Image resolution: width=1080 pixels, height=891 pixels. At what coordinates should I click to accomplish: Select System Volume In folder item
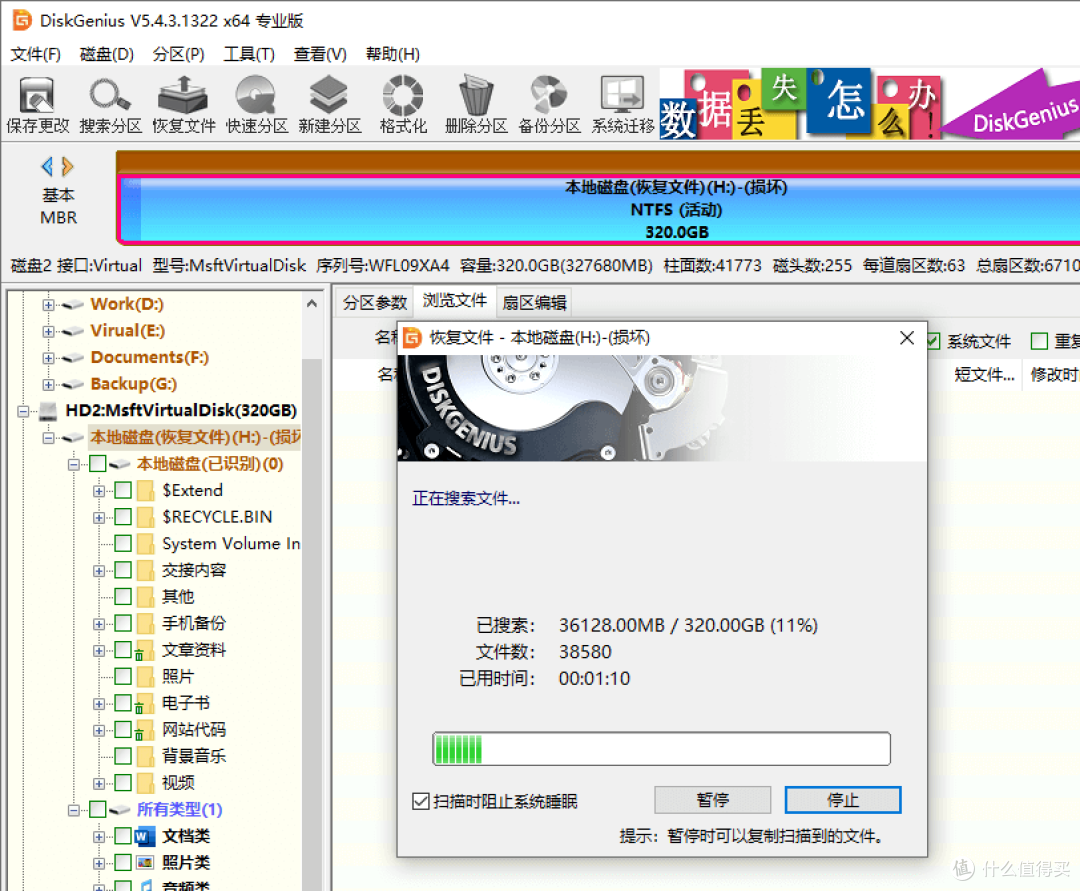[231, 544]
